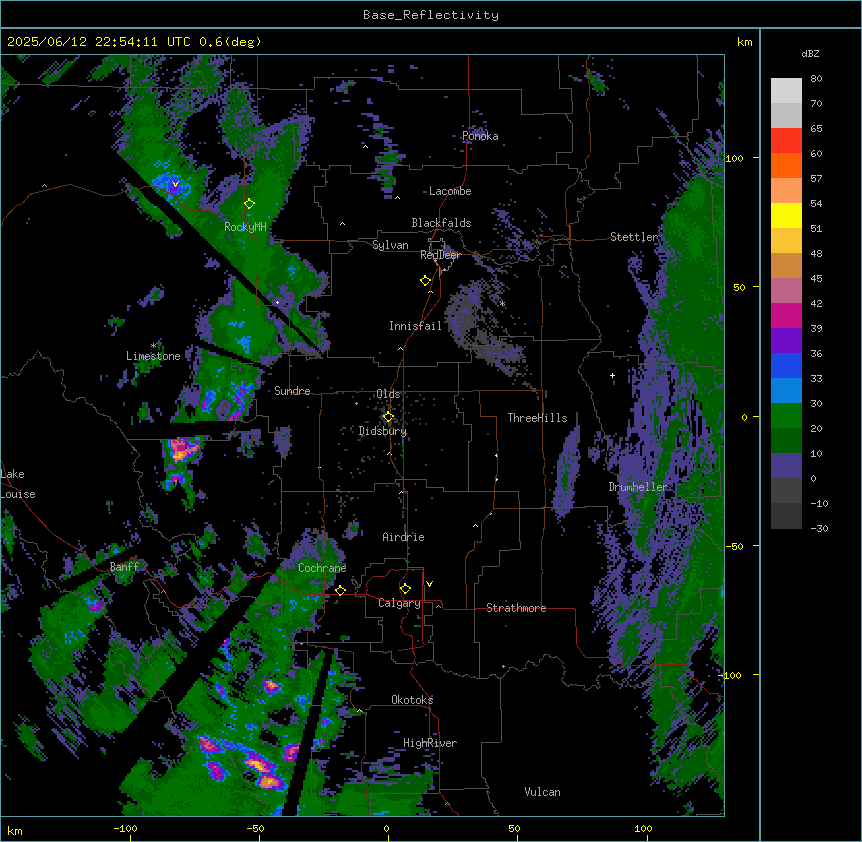Click the km unit label at top right
862x842 pixels.
coord(744,42)
